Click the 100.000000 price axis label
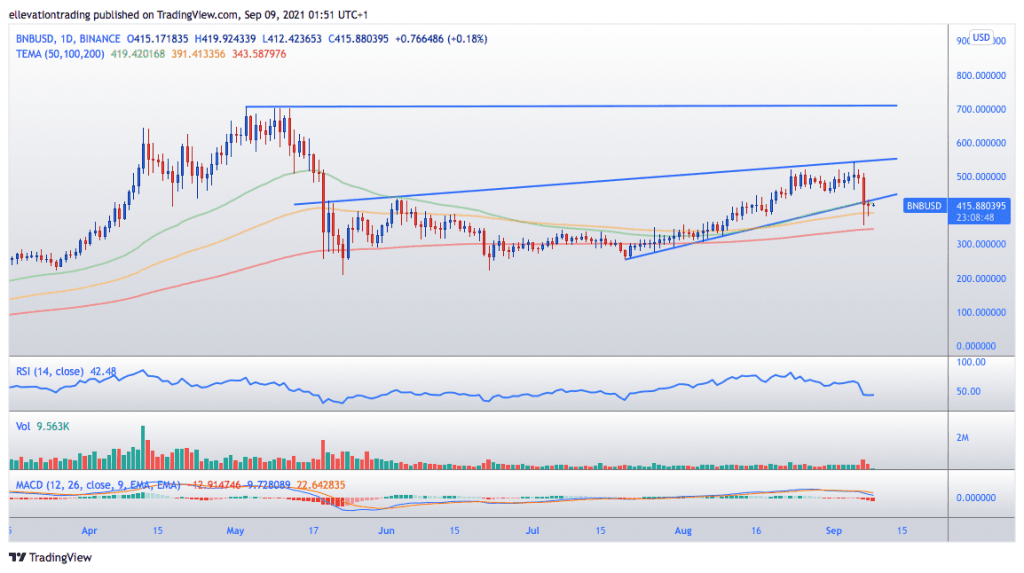 [x=981, y=312]
